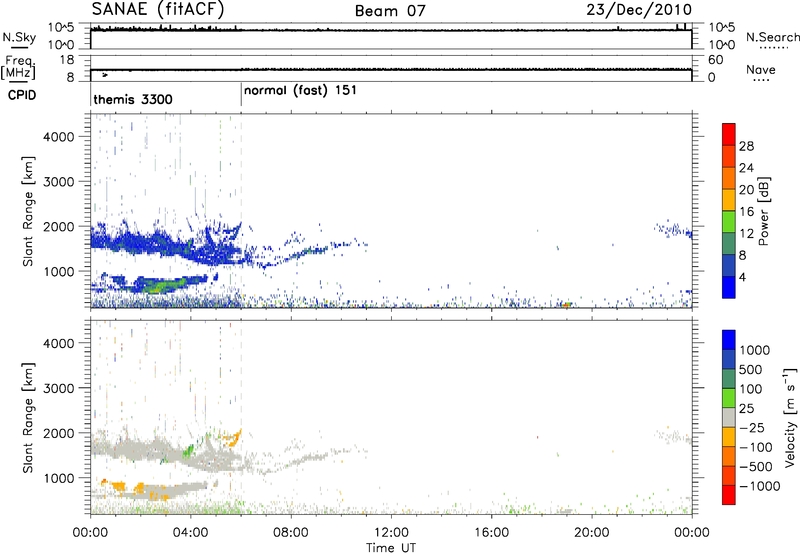The image size is (800, 554).
Task: Click the N.Sky legend label
Action: tap(19, 37)
